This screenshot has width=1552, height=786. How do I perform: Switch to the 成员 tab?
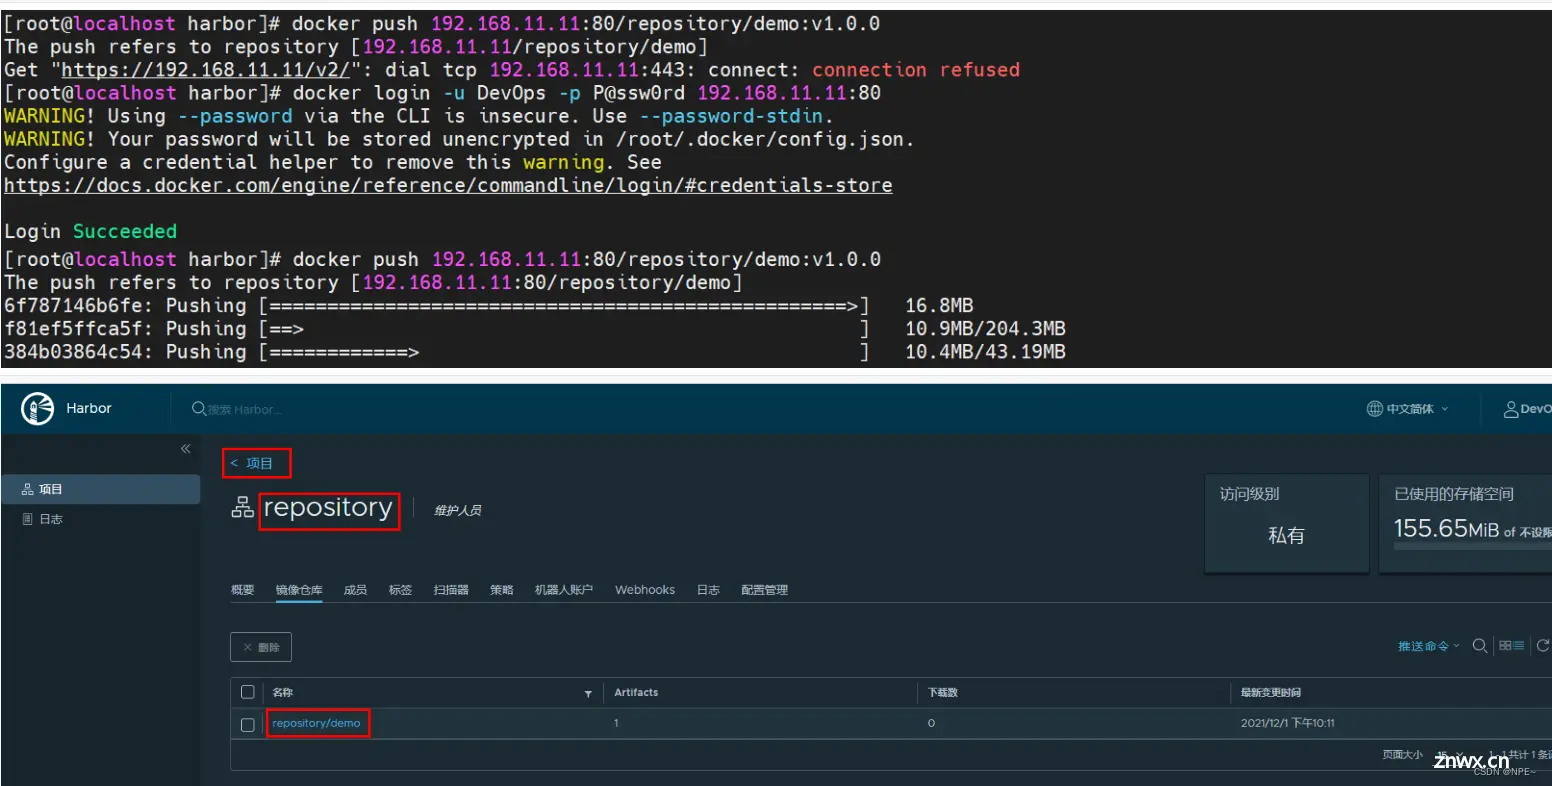tap(355, 590)
